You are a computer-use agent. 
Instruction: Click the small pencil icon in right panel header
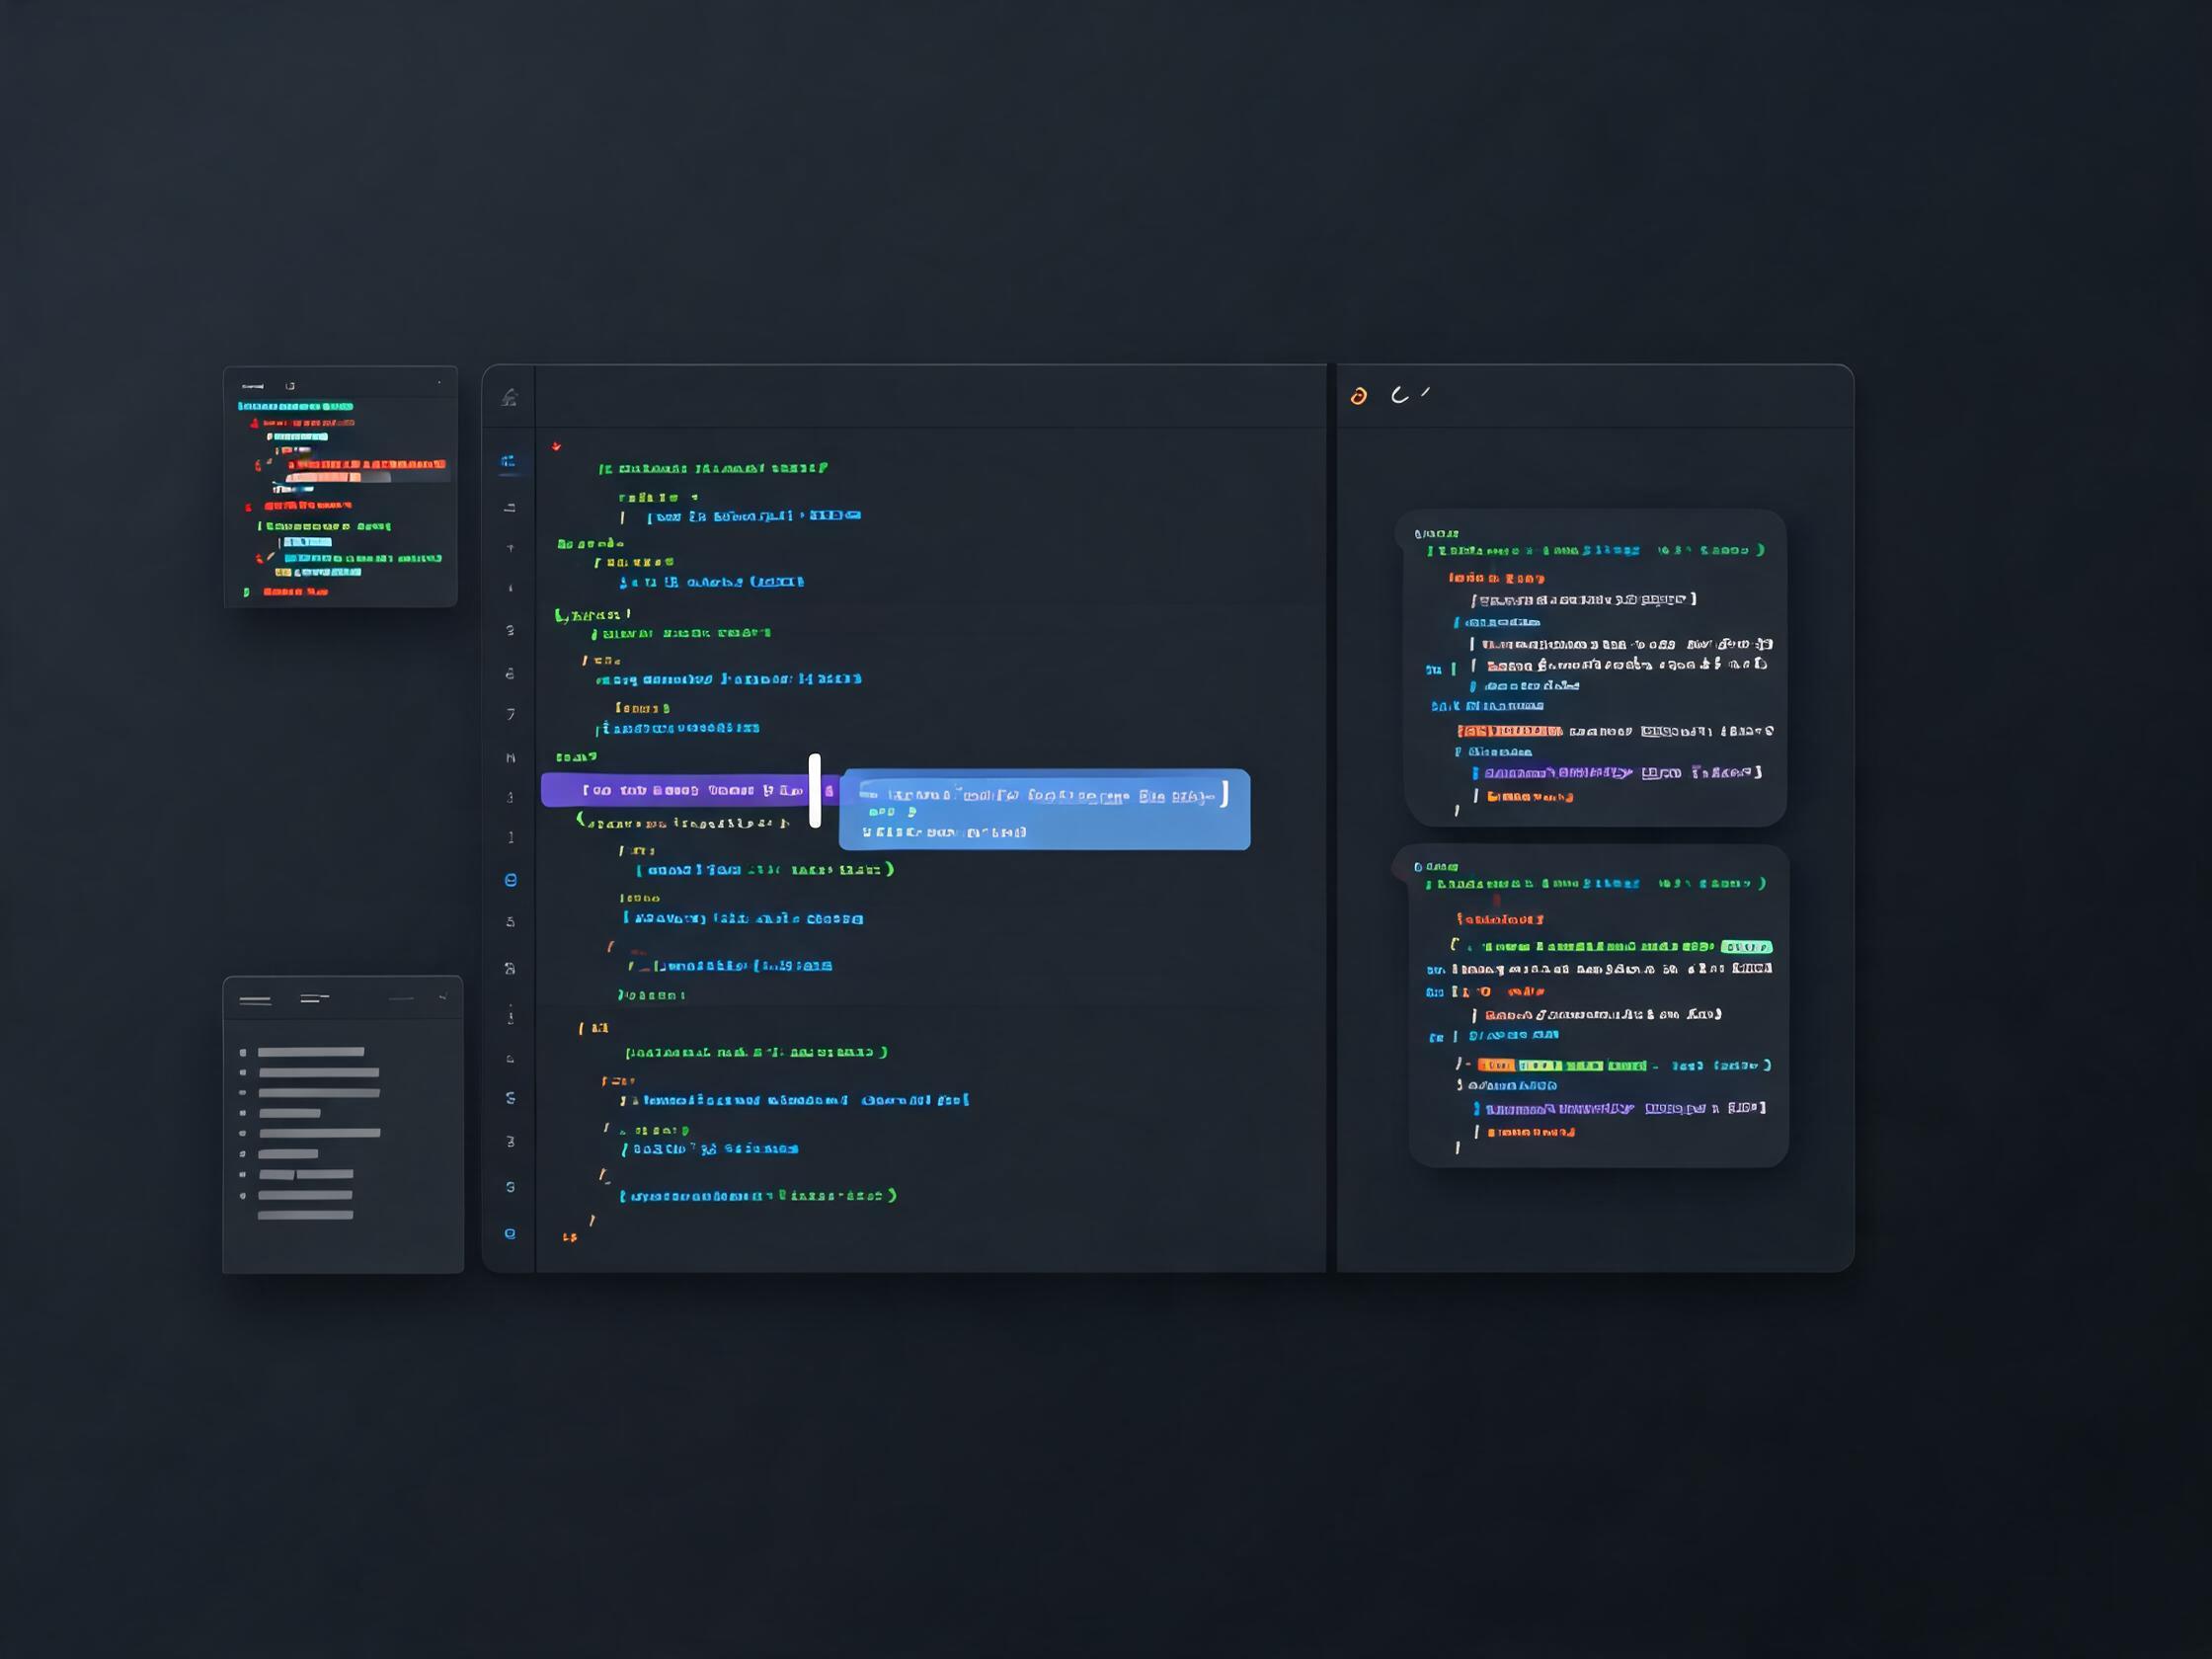1425,392
